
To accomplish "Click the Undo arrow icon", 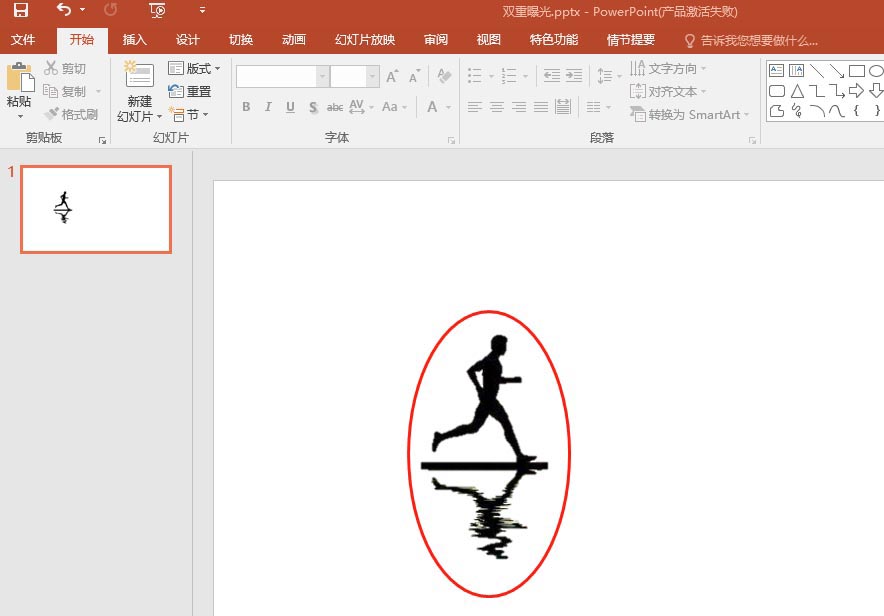I will click(x=64, y=10).
